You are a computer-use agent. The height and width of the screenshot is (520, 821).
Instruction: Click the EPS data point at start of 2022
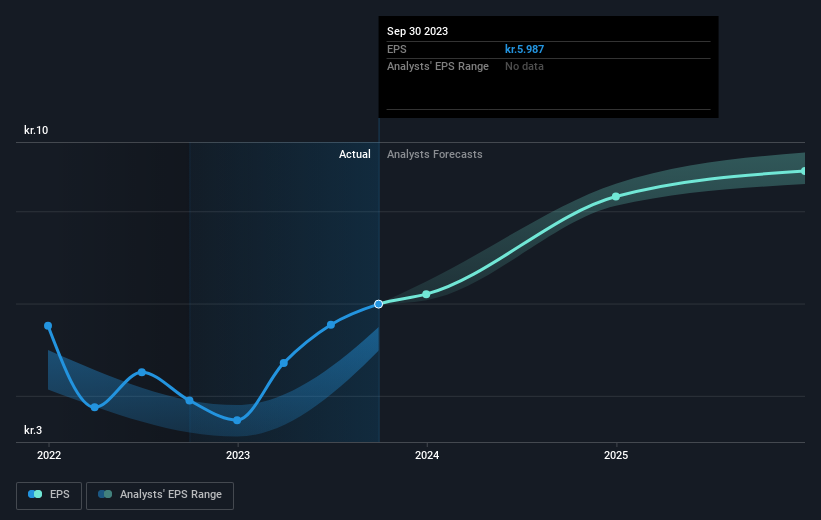tap(48, 326)
